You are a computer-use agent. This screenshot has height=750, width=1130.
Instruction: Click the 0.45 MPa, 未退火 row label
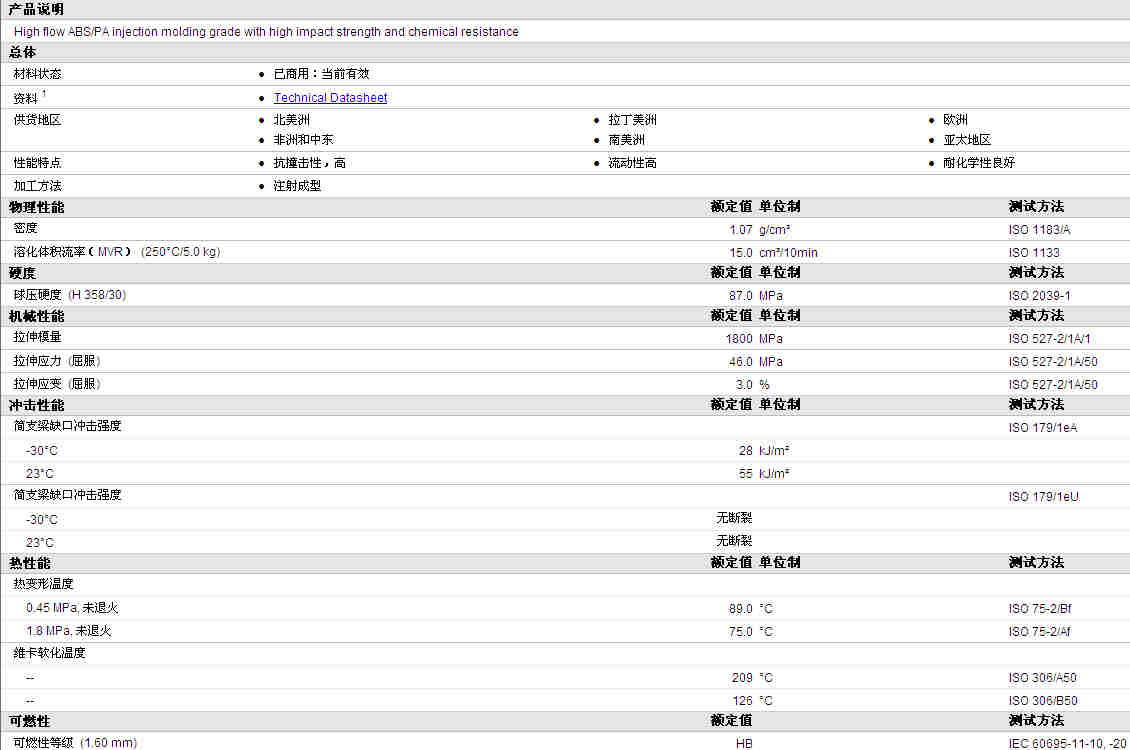72,608
